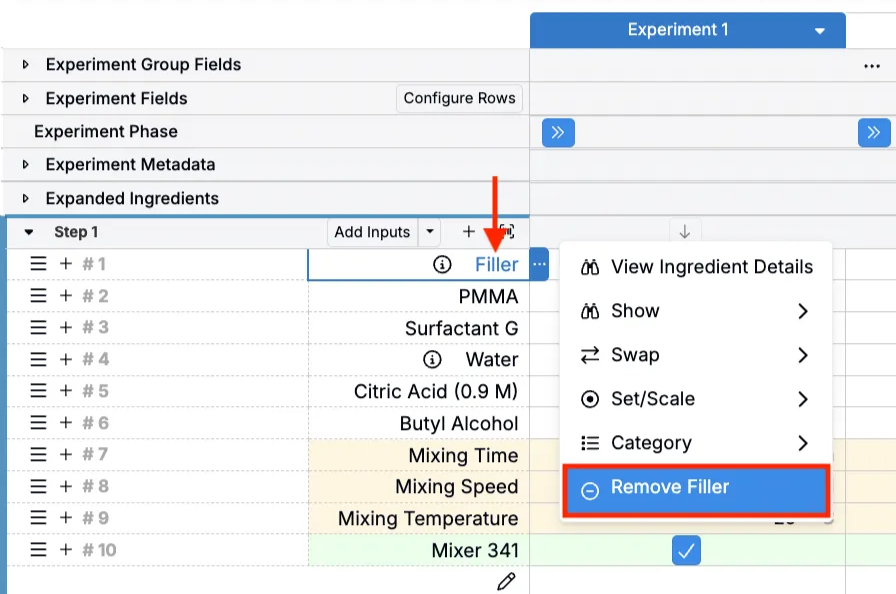Click the three-dot button next to Filler
Viewport: 896px width, 594px height.
point(540,265)
